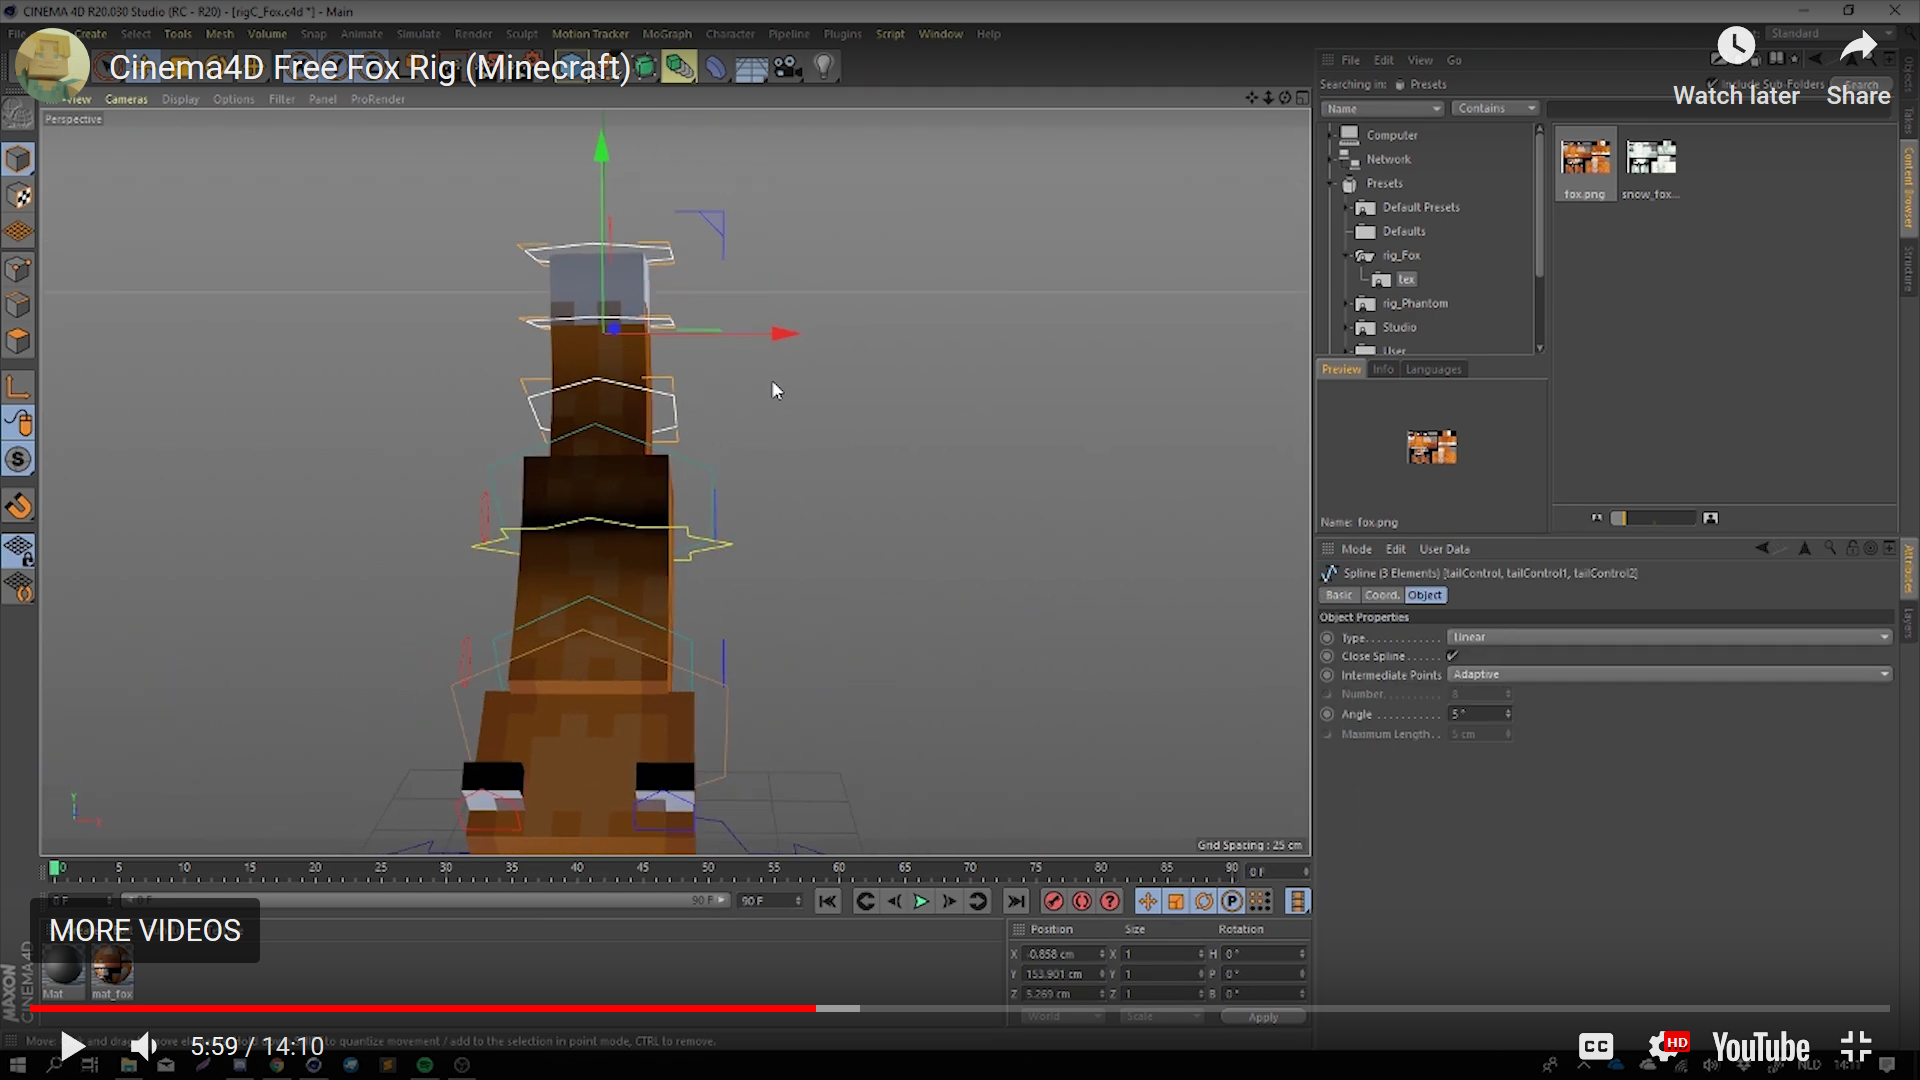This screenshot has width=1920, height=1080.
Task: Click the light bulb icon in top toolbar
Action: 824,67
